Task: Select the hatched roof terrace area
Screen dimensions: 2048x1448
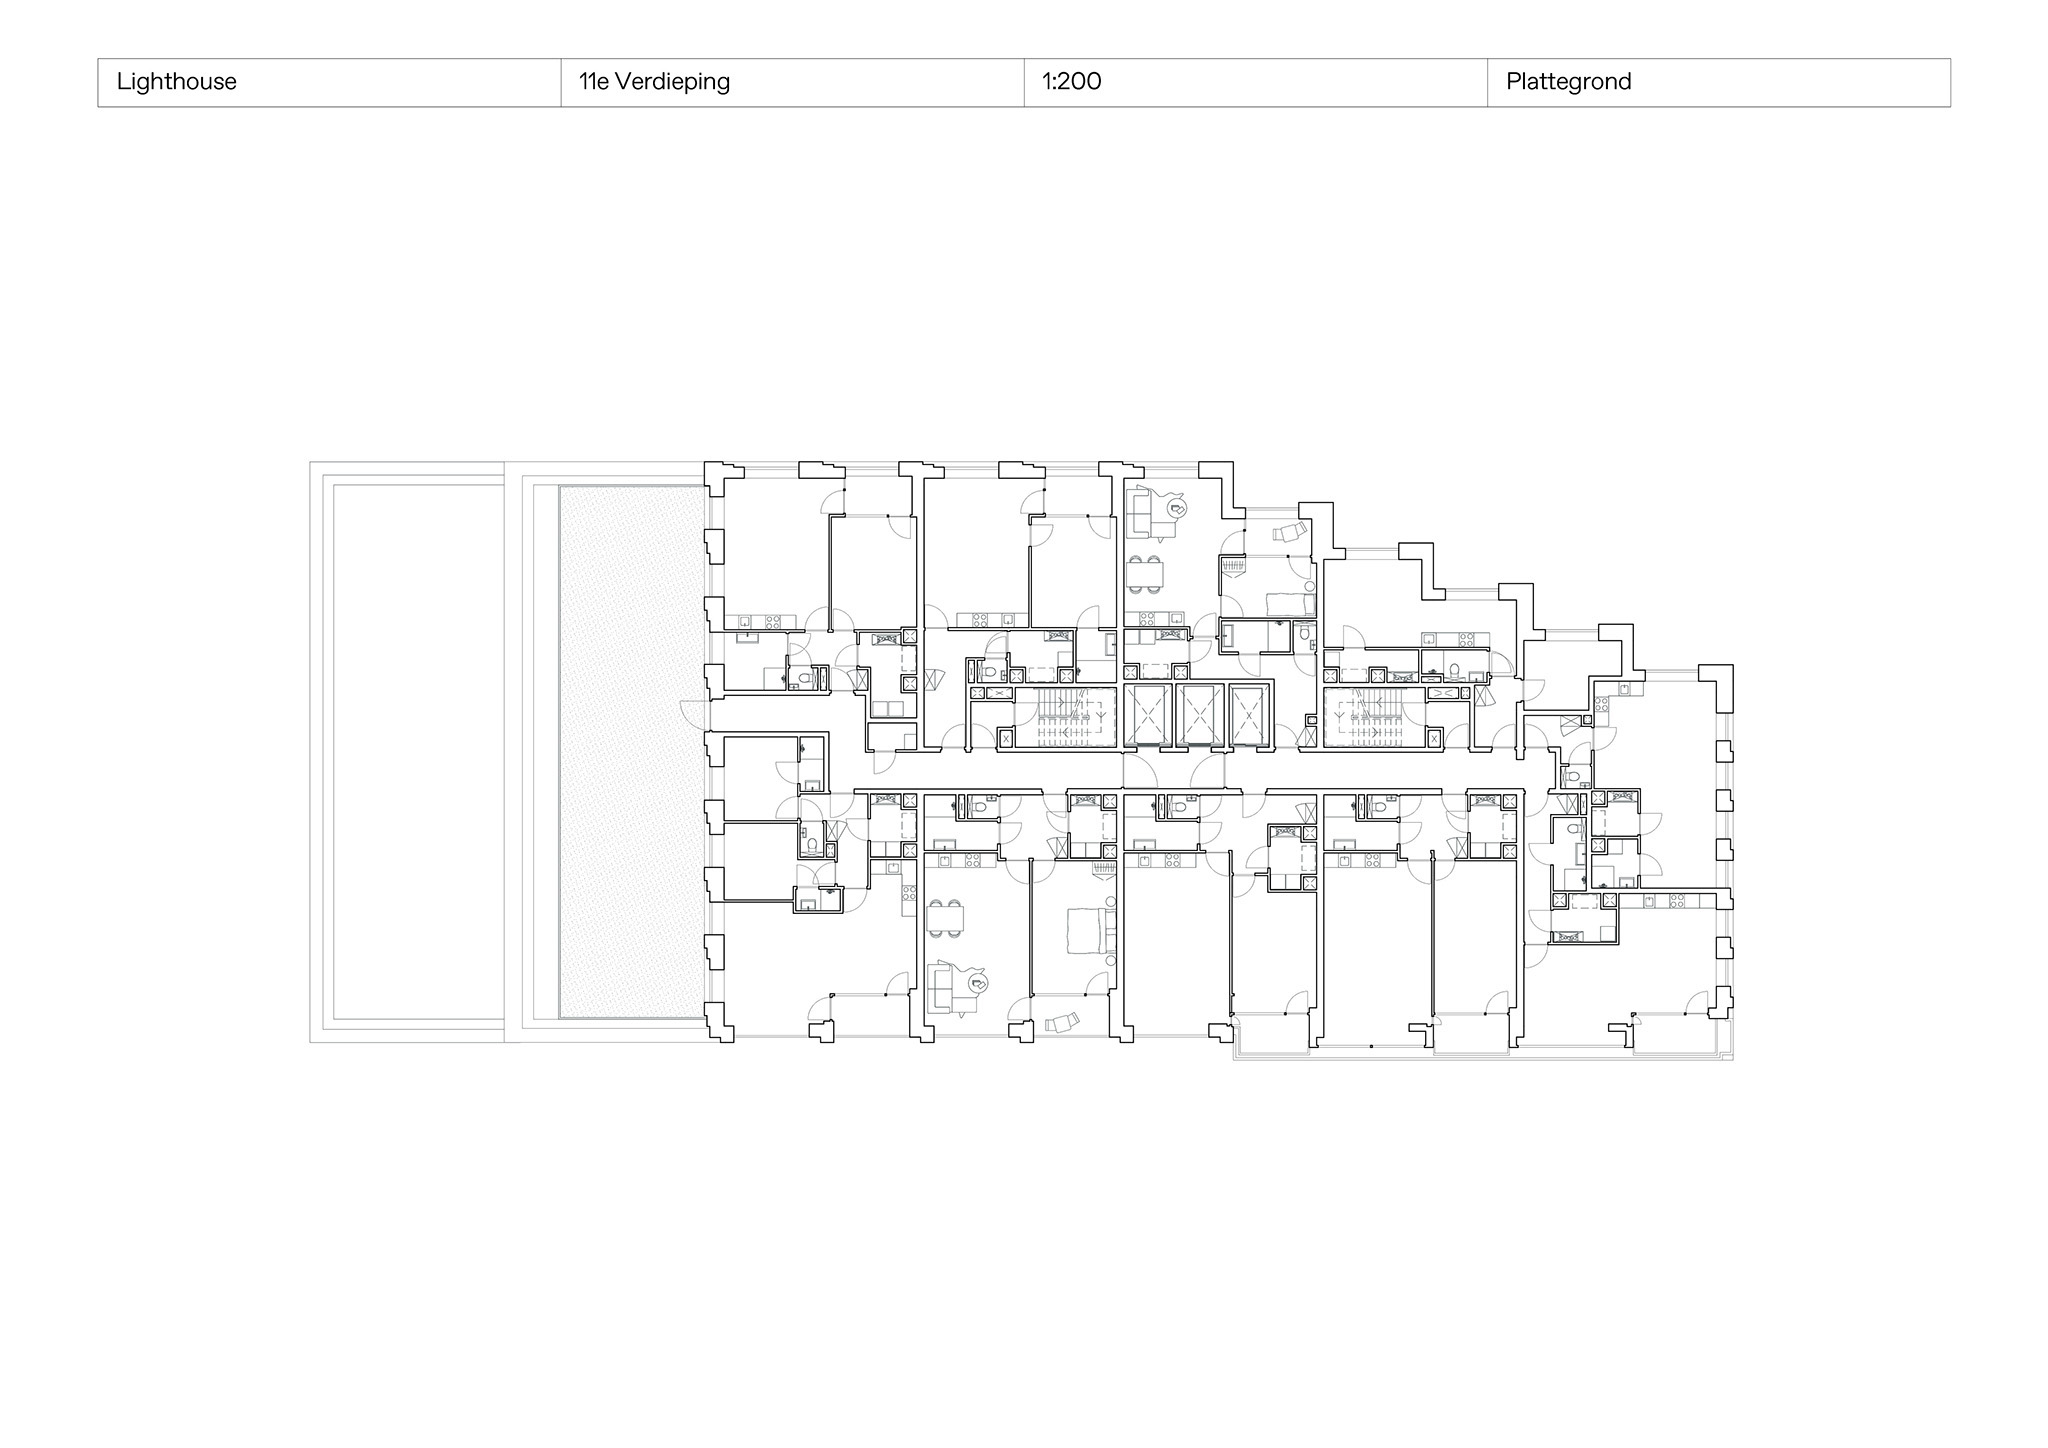Action: (x=632, y=752)
